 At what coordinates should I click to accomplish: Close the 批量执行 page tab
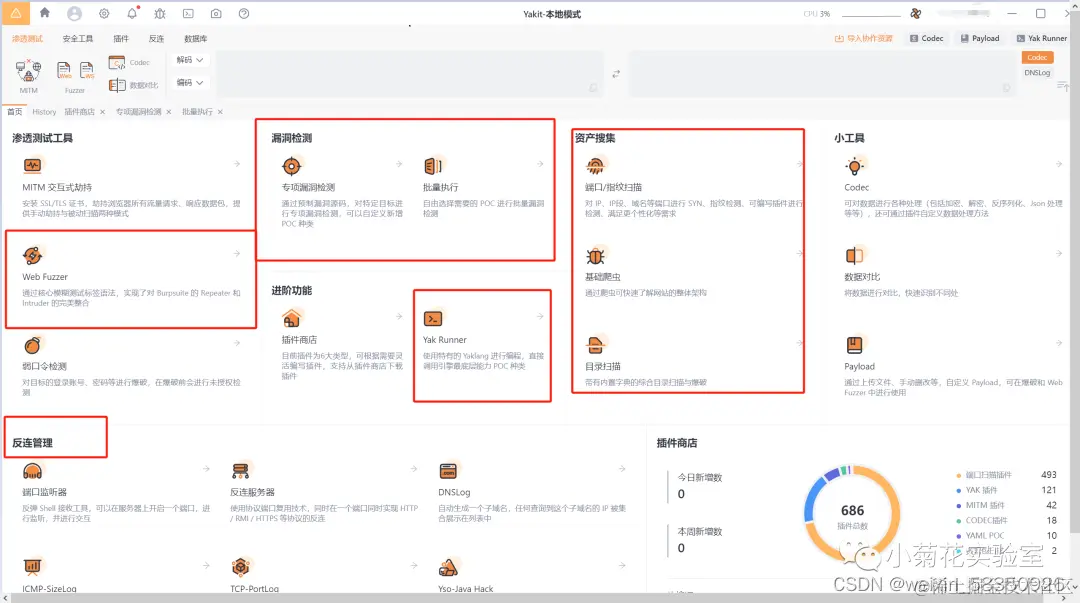[x=220, y=112]
